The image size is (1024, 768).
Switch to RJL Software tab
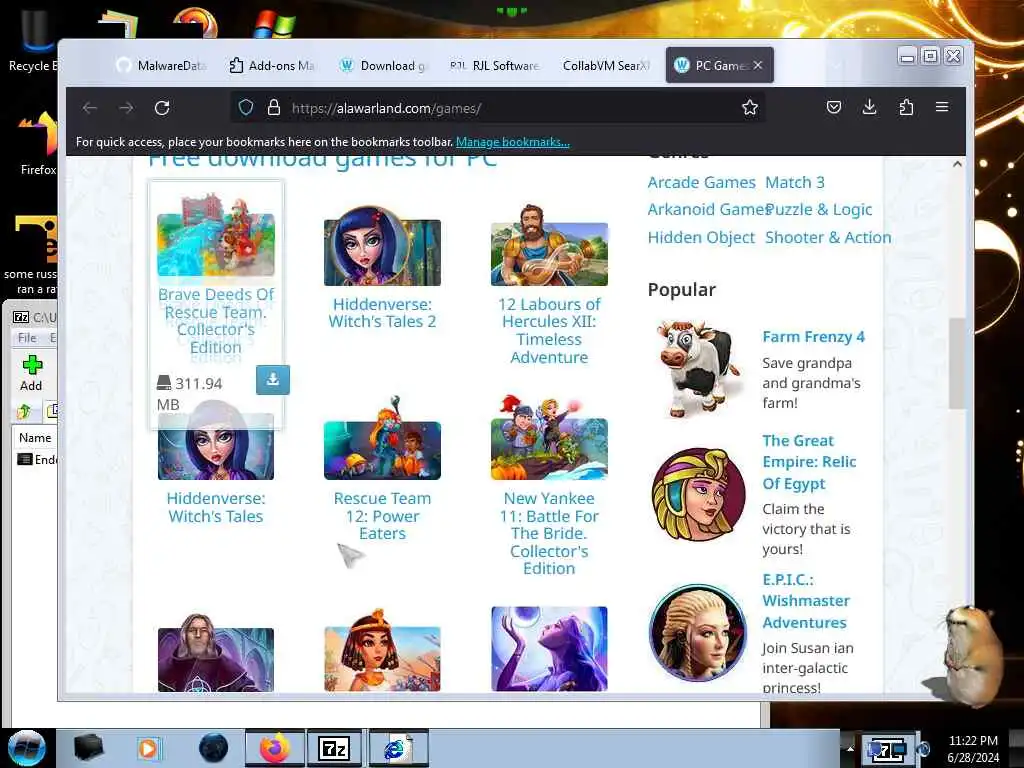pyautogui.click(x=494, y=65)
